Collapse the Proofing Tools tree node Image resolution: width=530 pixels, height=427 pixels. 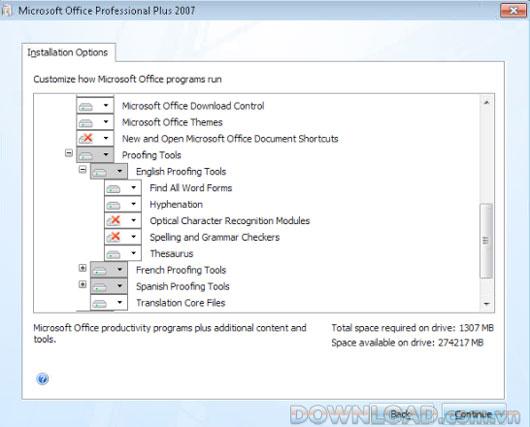tap(69, 153)
